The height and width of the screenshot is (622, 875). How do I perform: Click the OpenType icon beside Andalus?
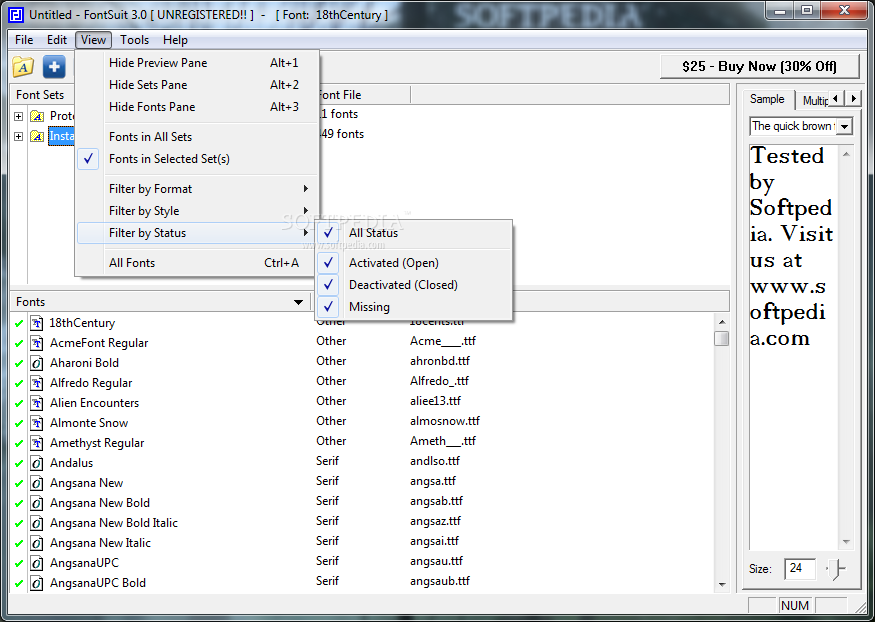[37, 463]
